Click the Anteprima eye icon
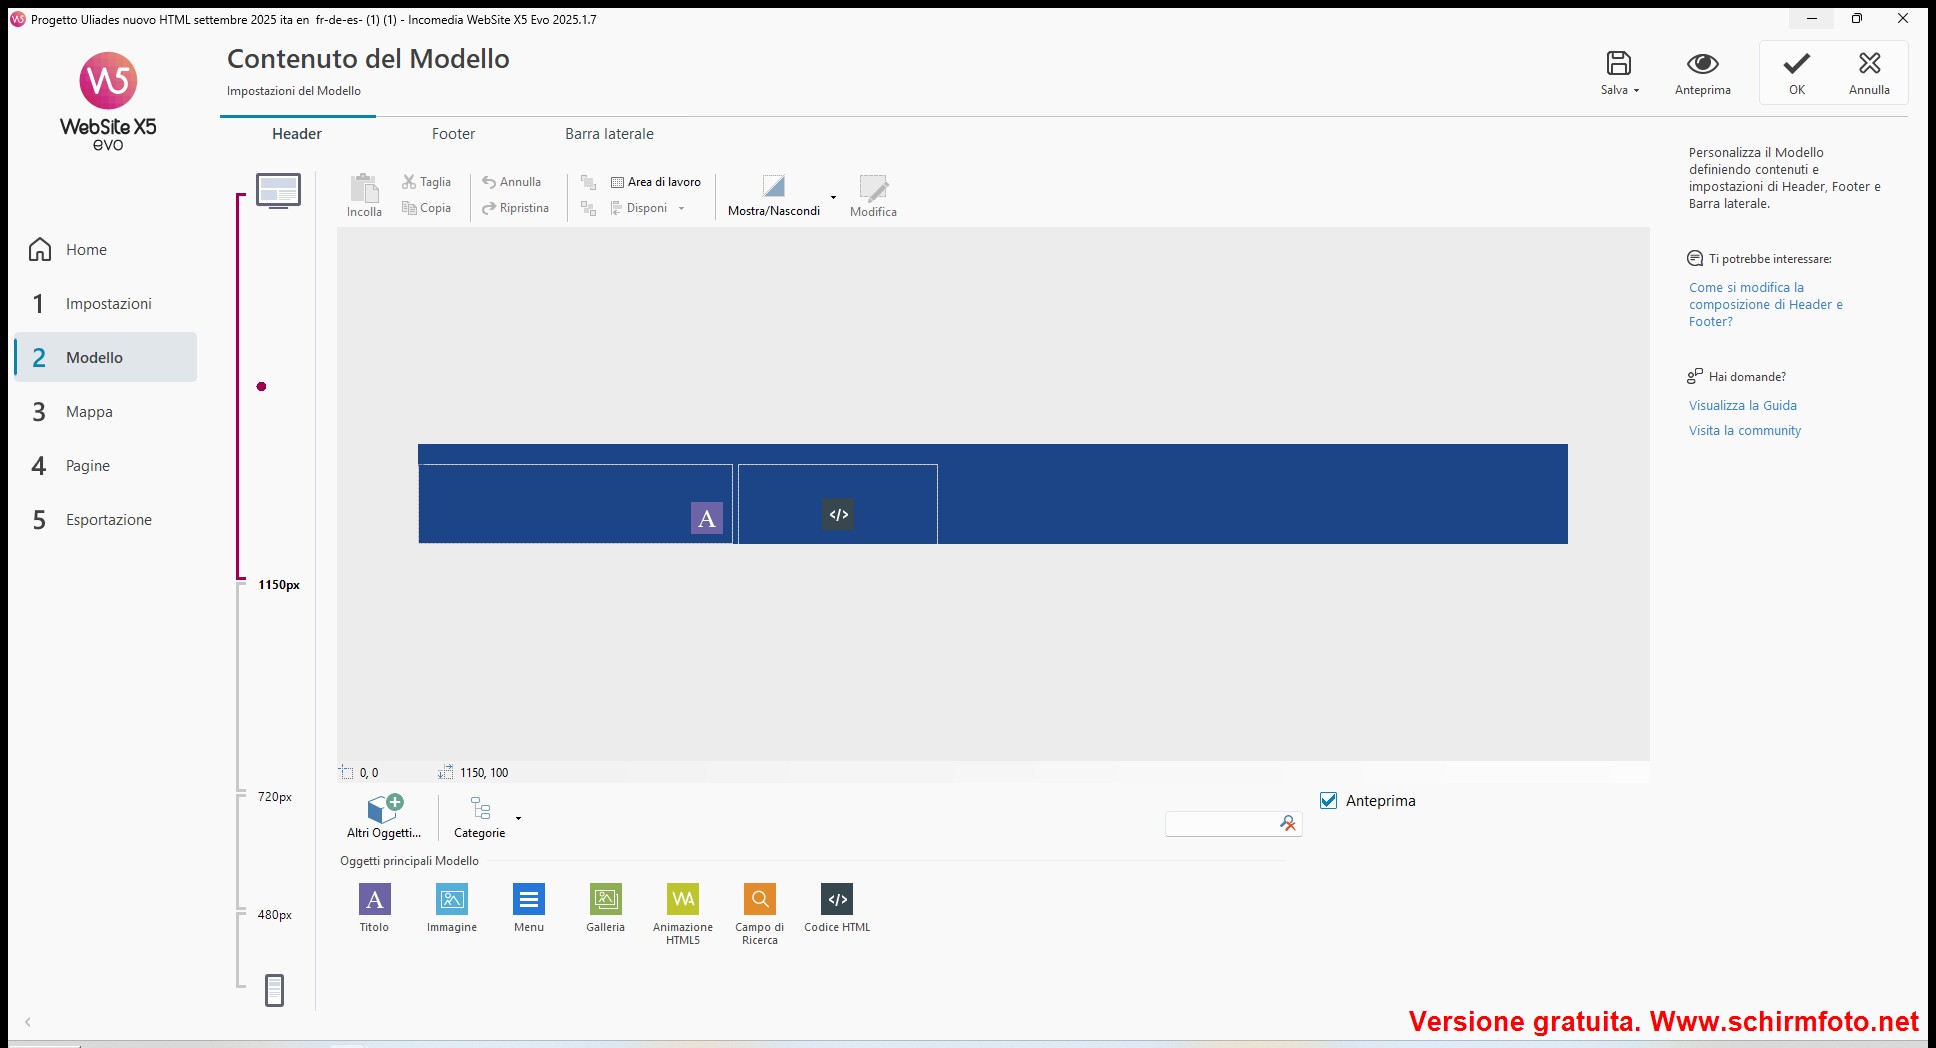The image size is (1936, 1048). (x=1702, y=64)
